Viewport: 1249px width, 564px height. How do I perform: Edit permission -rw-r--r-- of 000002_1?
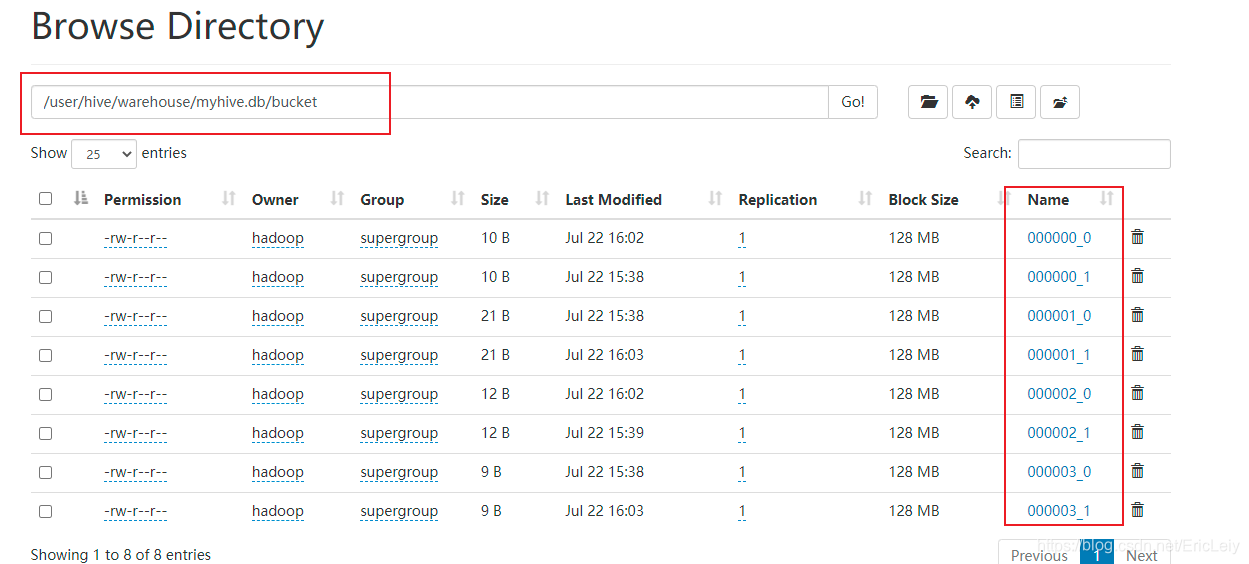(x=135, y=433)
